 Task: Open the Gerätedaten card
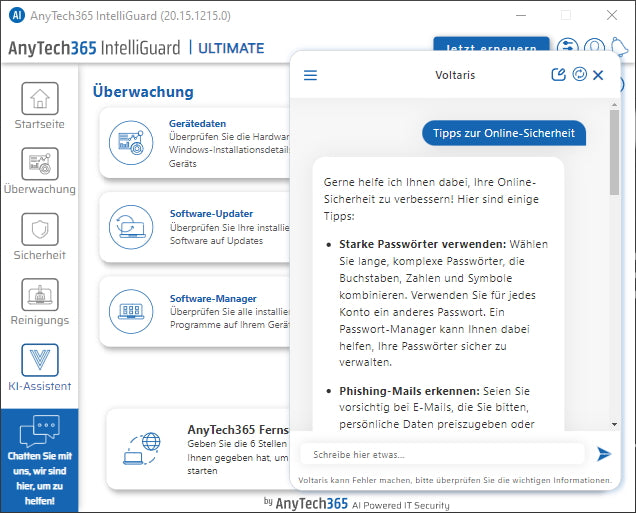point(195,143)
